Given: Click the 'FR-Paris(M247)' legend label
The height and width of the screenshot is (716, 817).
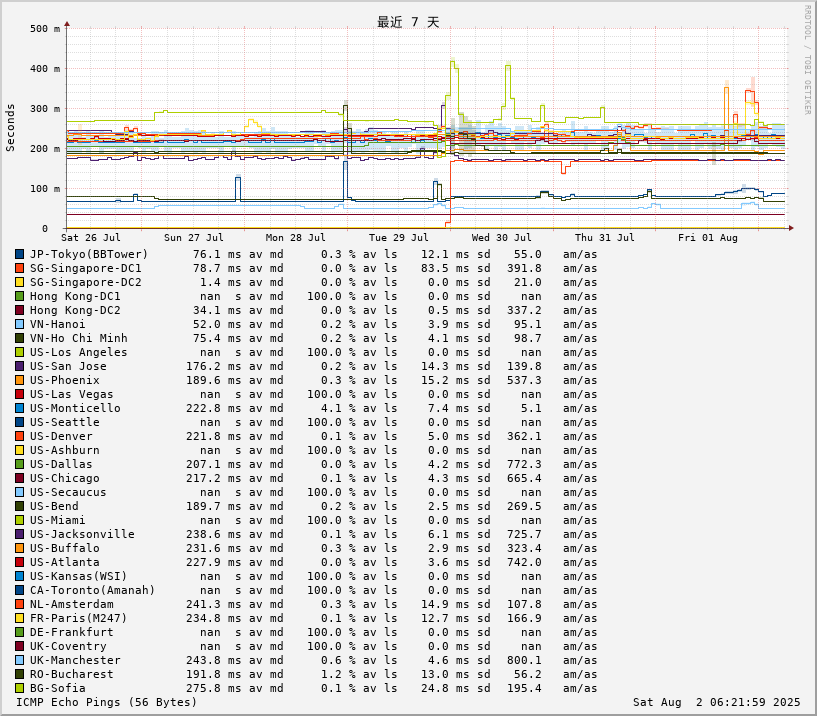Looking at the screenshot, I should click(79, 619).
